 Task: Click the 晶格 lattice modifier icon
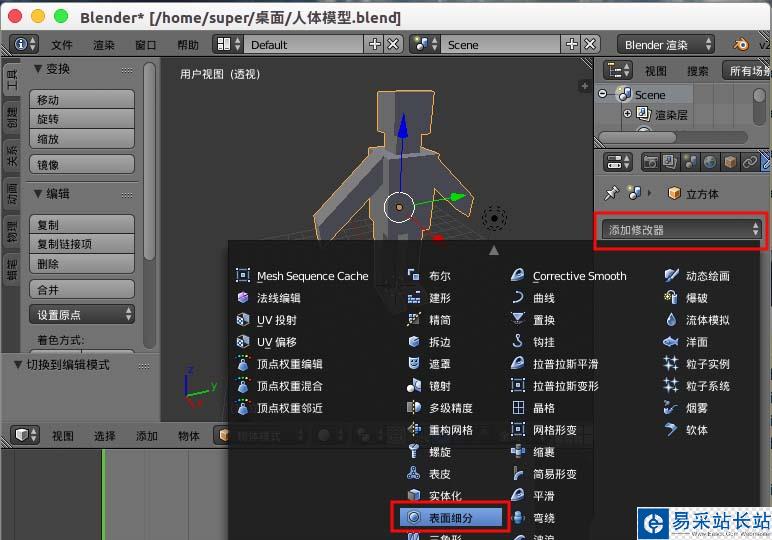[x=518, y=407]
